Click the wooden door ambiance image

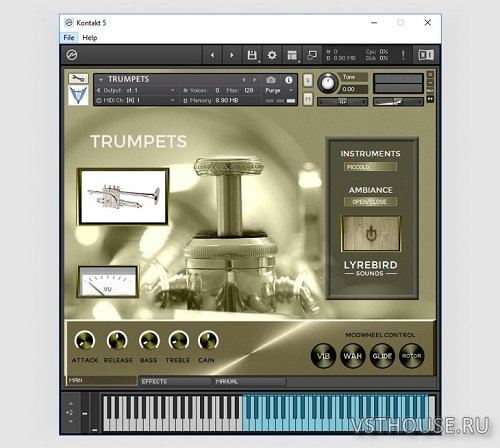371,233
